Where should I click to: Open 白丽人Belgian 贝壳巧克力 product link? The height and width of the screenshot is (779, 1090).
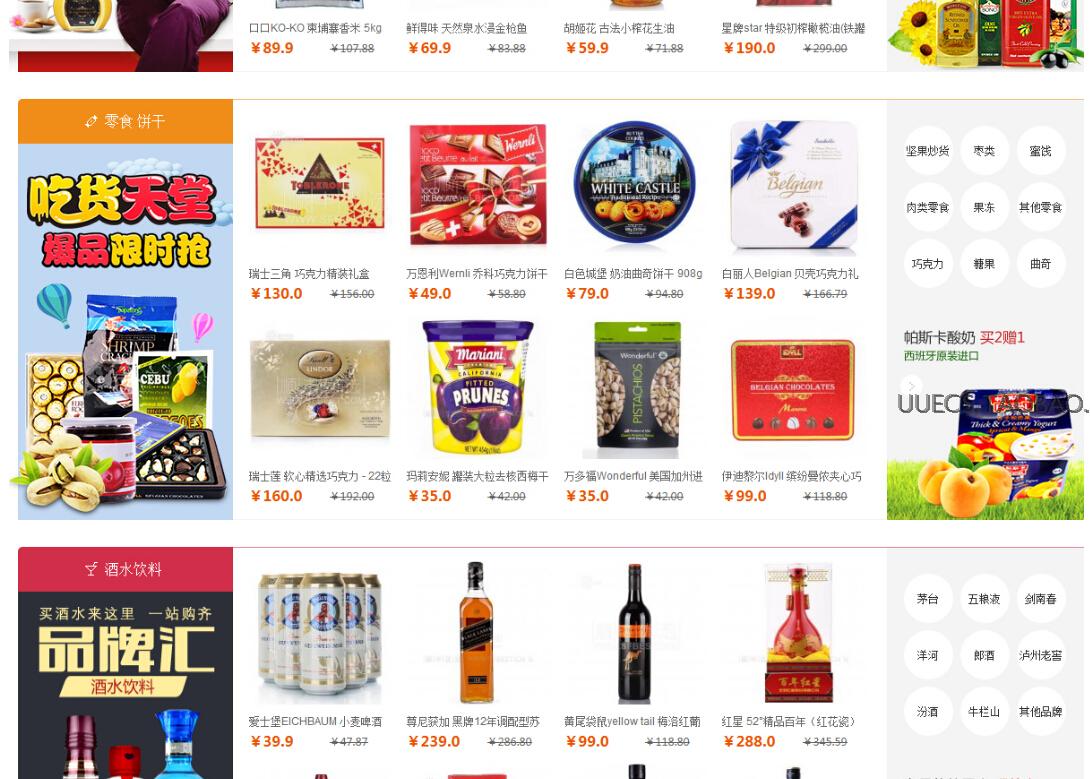pyautogui.click(x=790, y=274)
